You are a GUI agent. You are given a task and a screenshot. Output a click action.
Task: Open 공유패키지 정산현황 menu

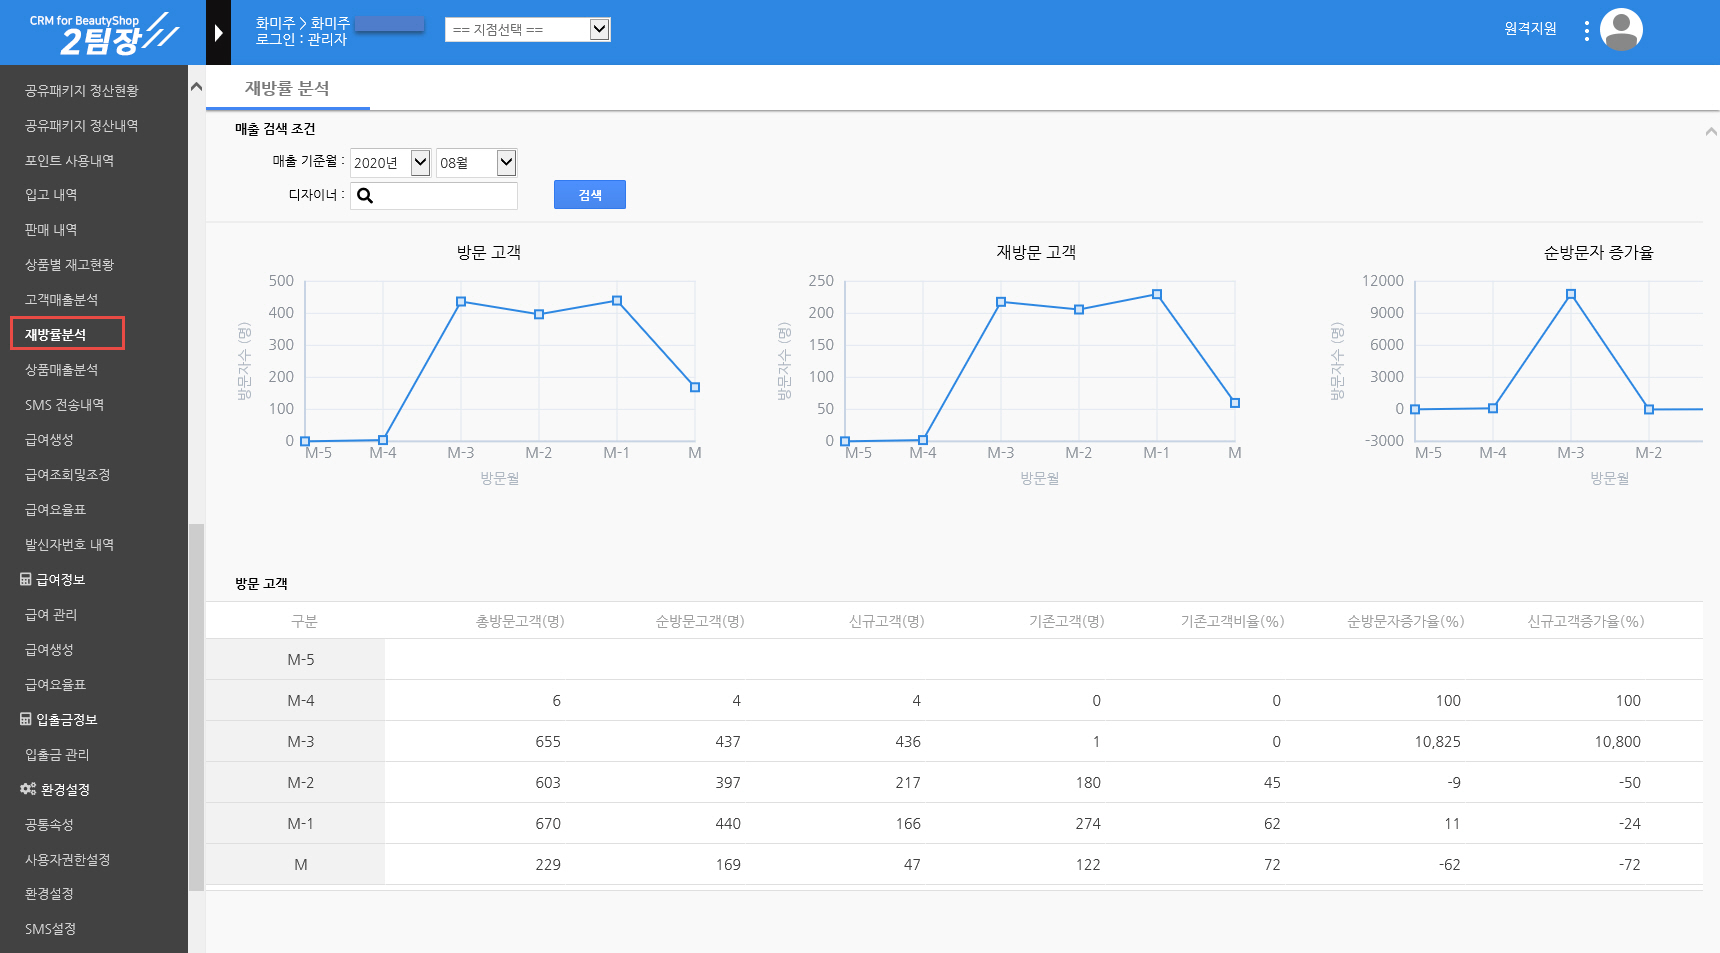coord(82,91)
